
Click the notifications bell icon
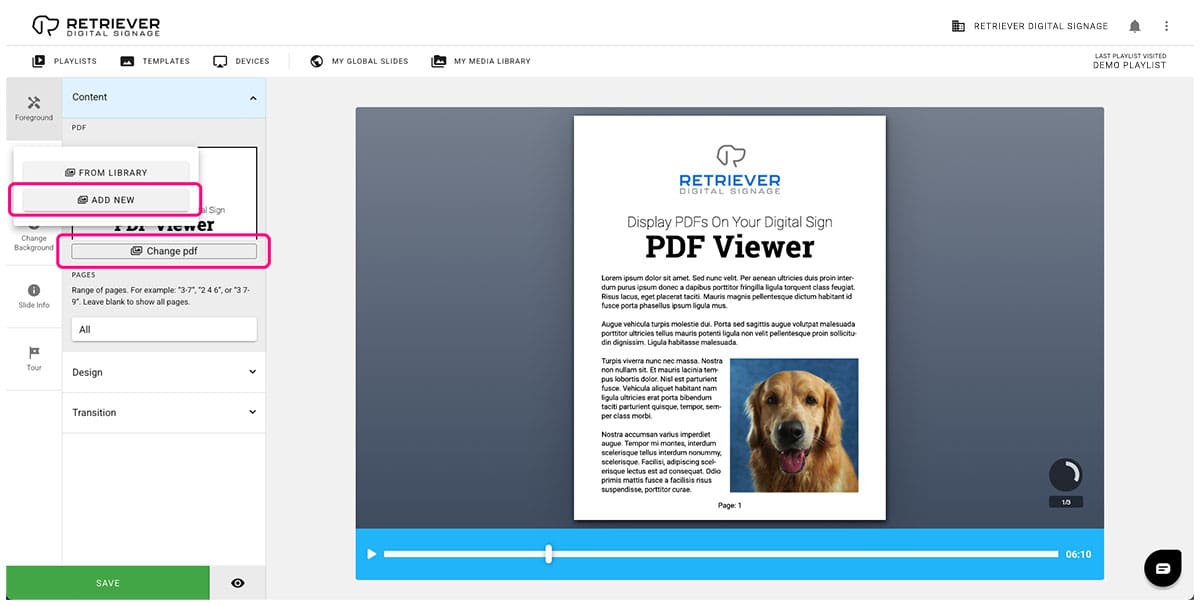pos(1134,26)
